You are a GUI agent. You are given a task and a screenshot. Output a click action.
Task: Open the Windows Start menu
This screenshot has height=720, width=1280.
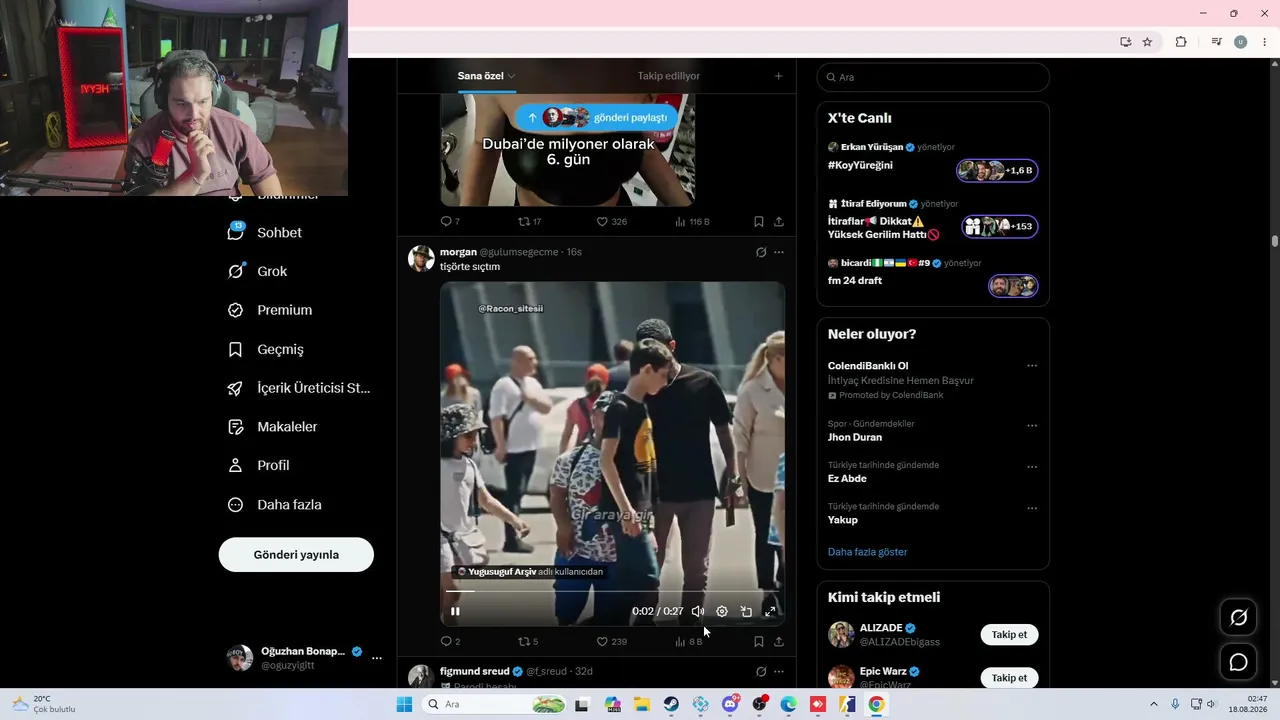[404, 705]
